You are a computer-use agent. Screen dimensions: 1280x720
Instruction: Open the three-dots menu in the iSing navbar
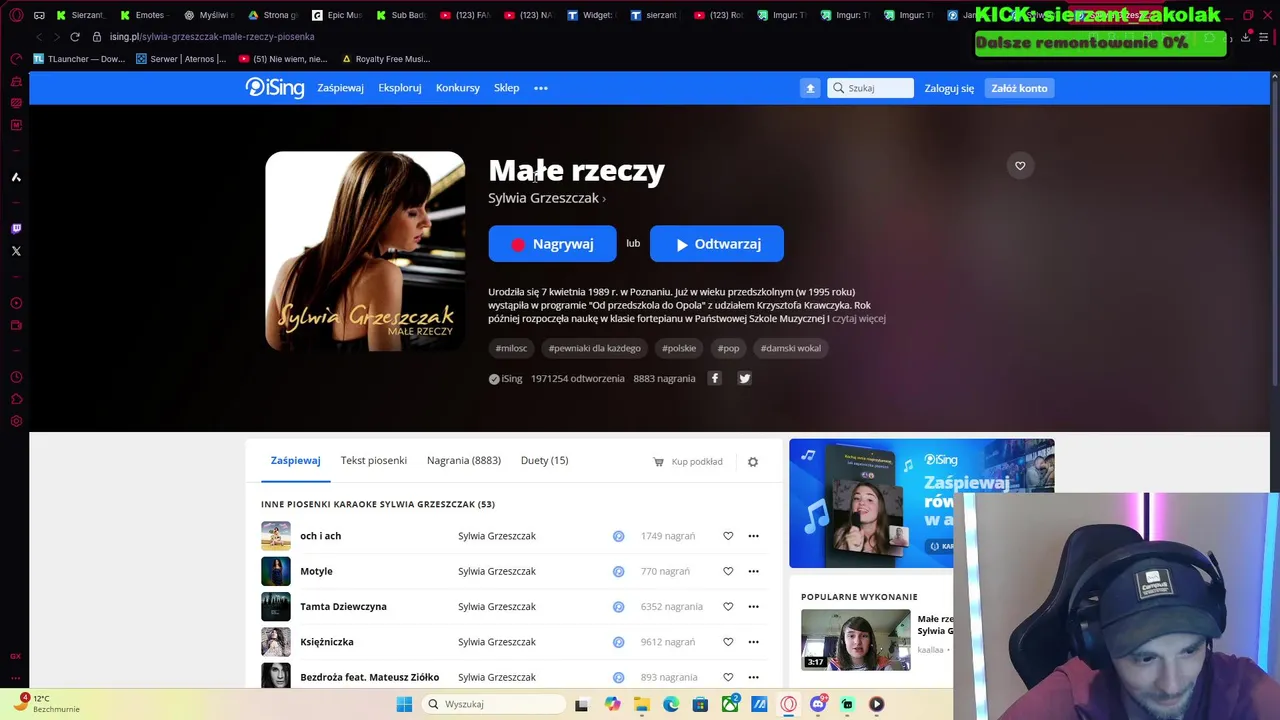pyautogui.click(x=541, y=88)
